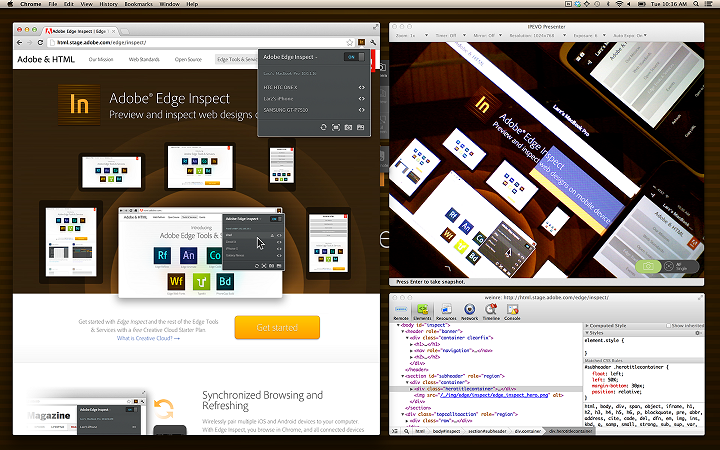Viewport: 720px width, 450px height.
Task: Open Chrome's wrench settings menu icon
Action: point(373,42)
